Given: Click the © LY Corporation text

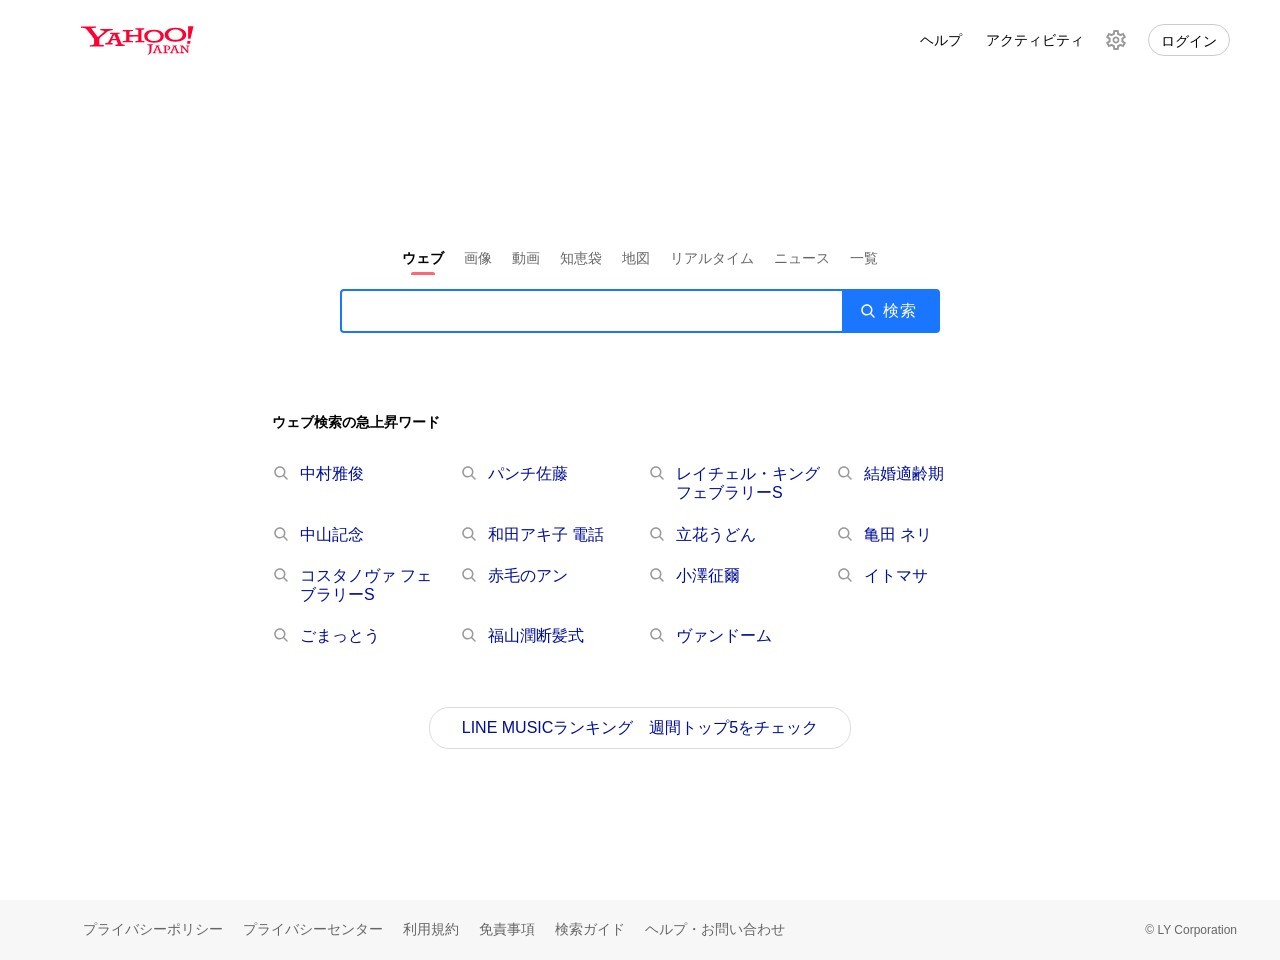Looking at the screenshot, I should 1191,930.
